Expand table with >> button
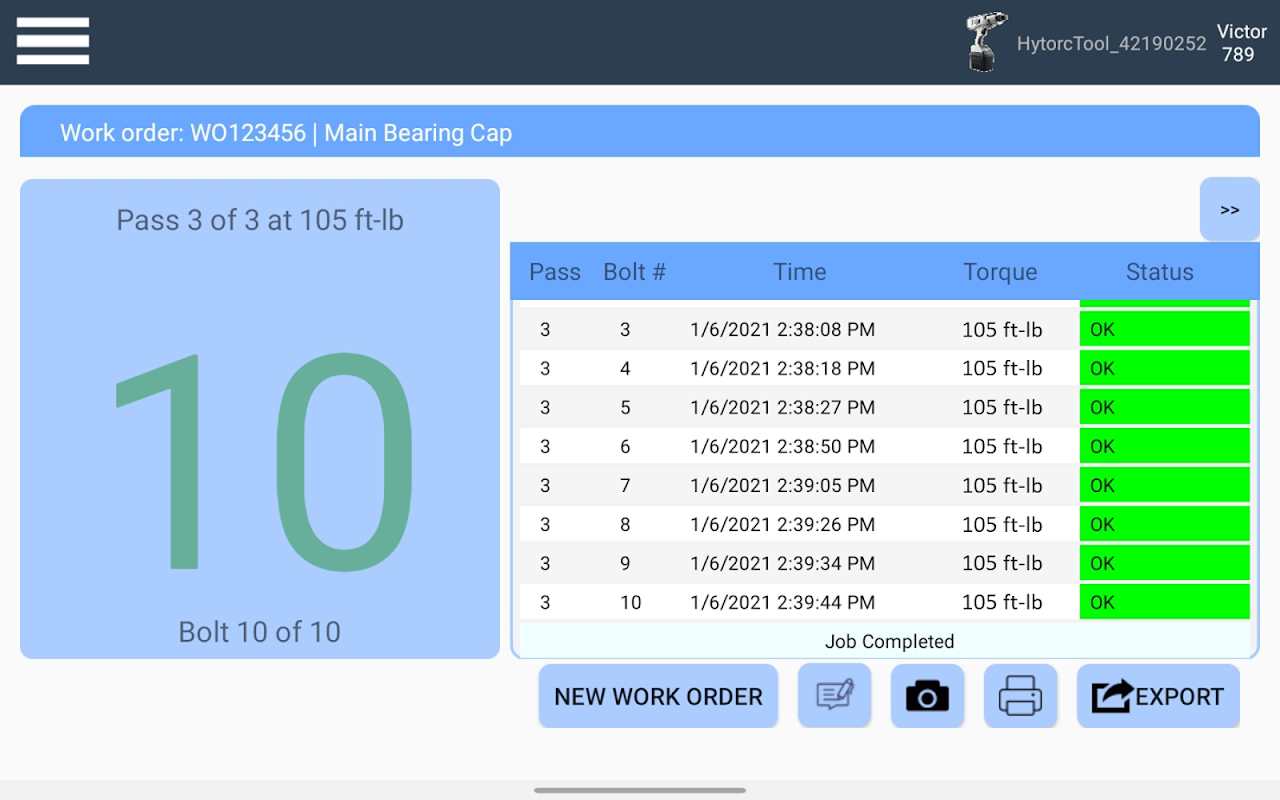Viewport: 1280px width, 800px height. (1230, 209)
